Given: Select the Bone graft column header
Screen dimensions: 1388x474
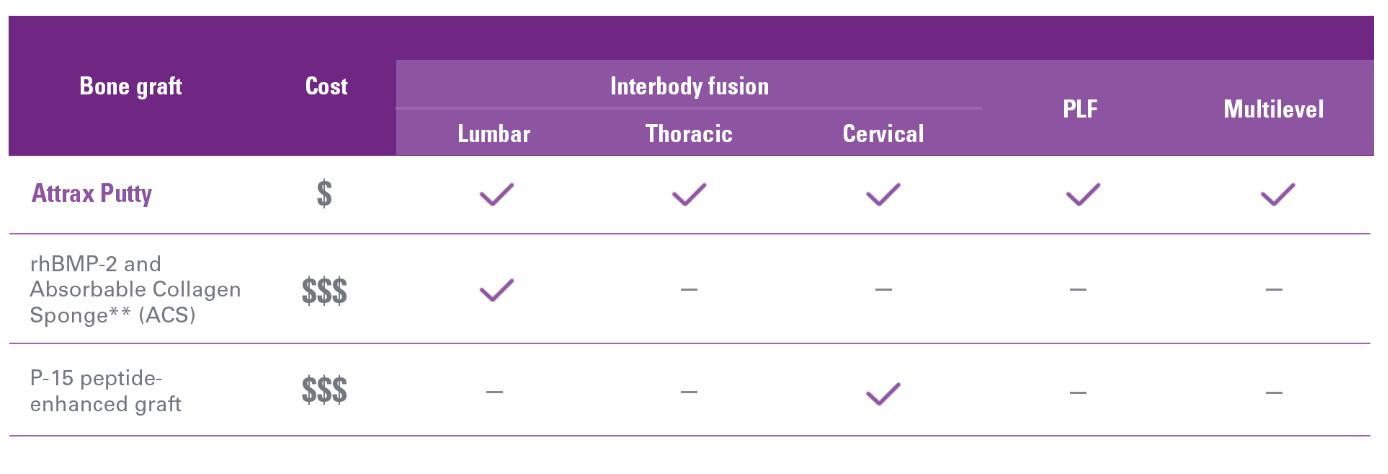Looking at the screenshot, I should [131, 86].
